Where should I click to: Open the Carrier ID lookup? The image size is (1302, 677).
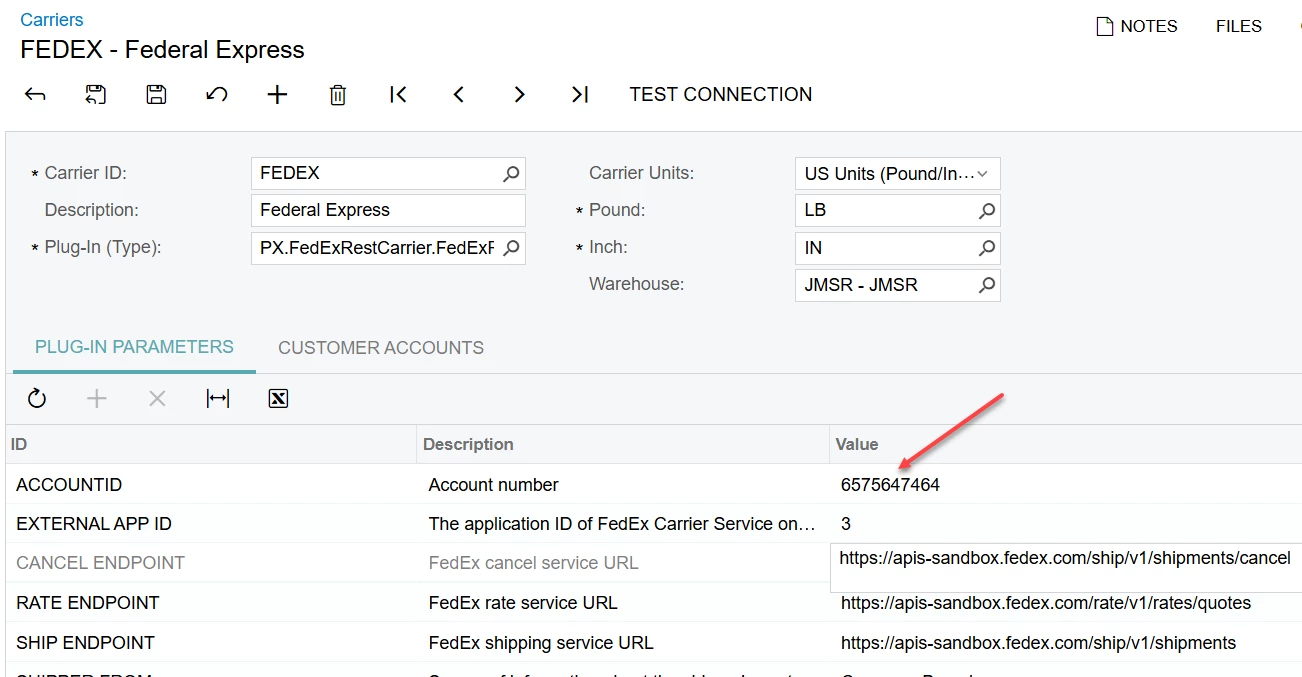(511, 174)
